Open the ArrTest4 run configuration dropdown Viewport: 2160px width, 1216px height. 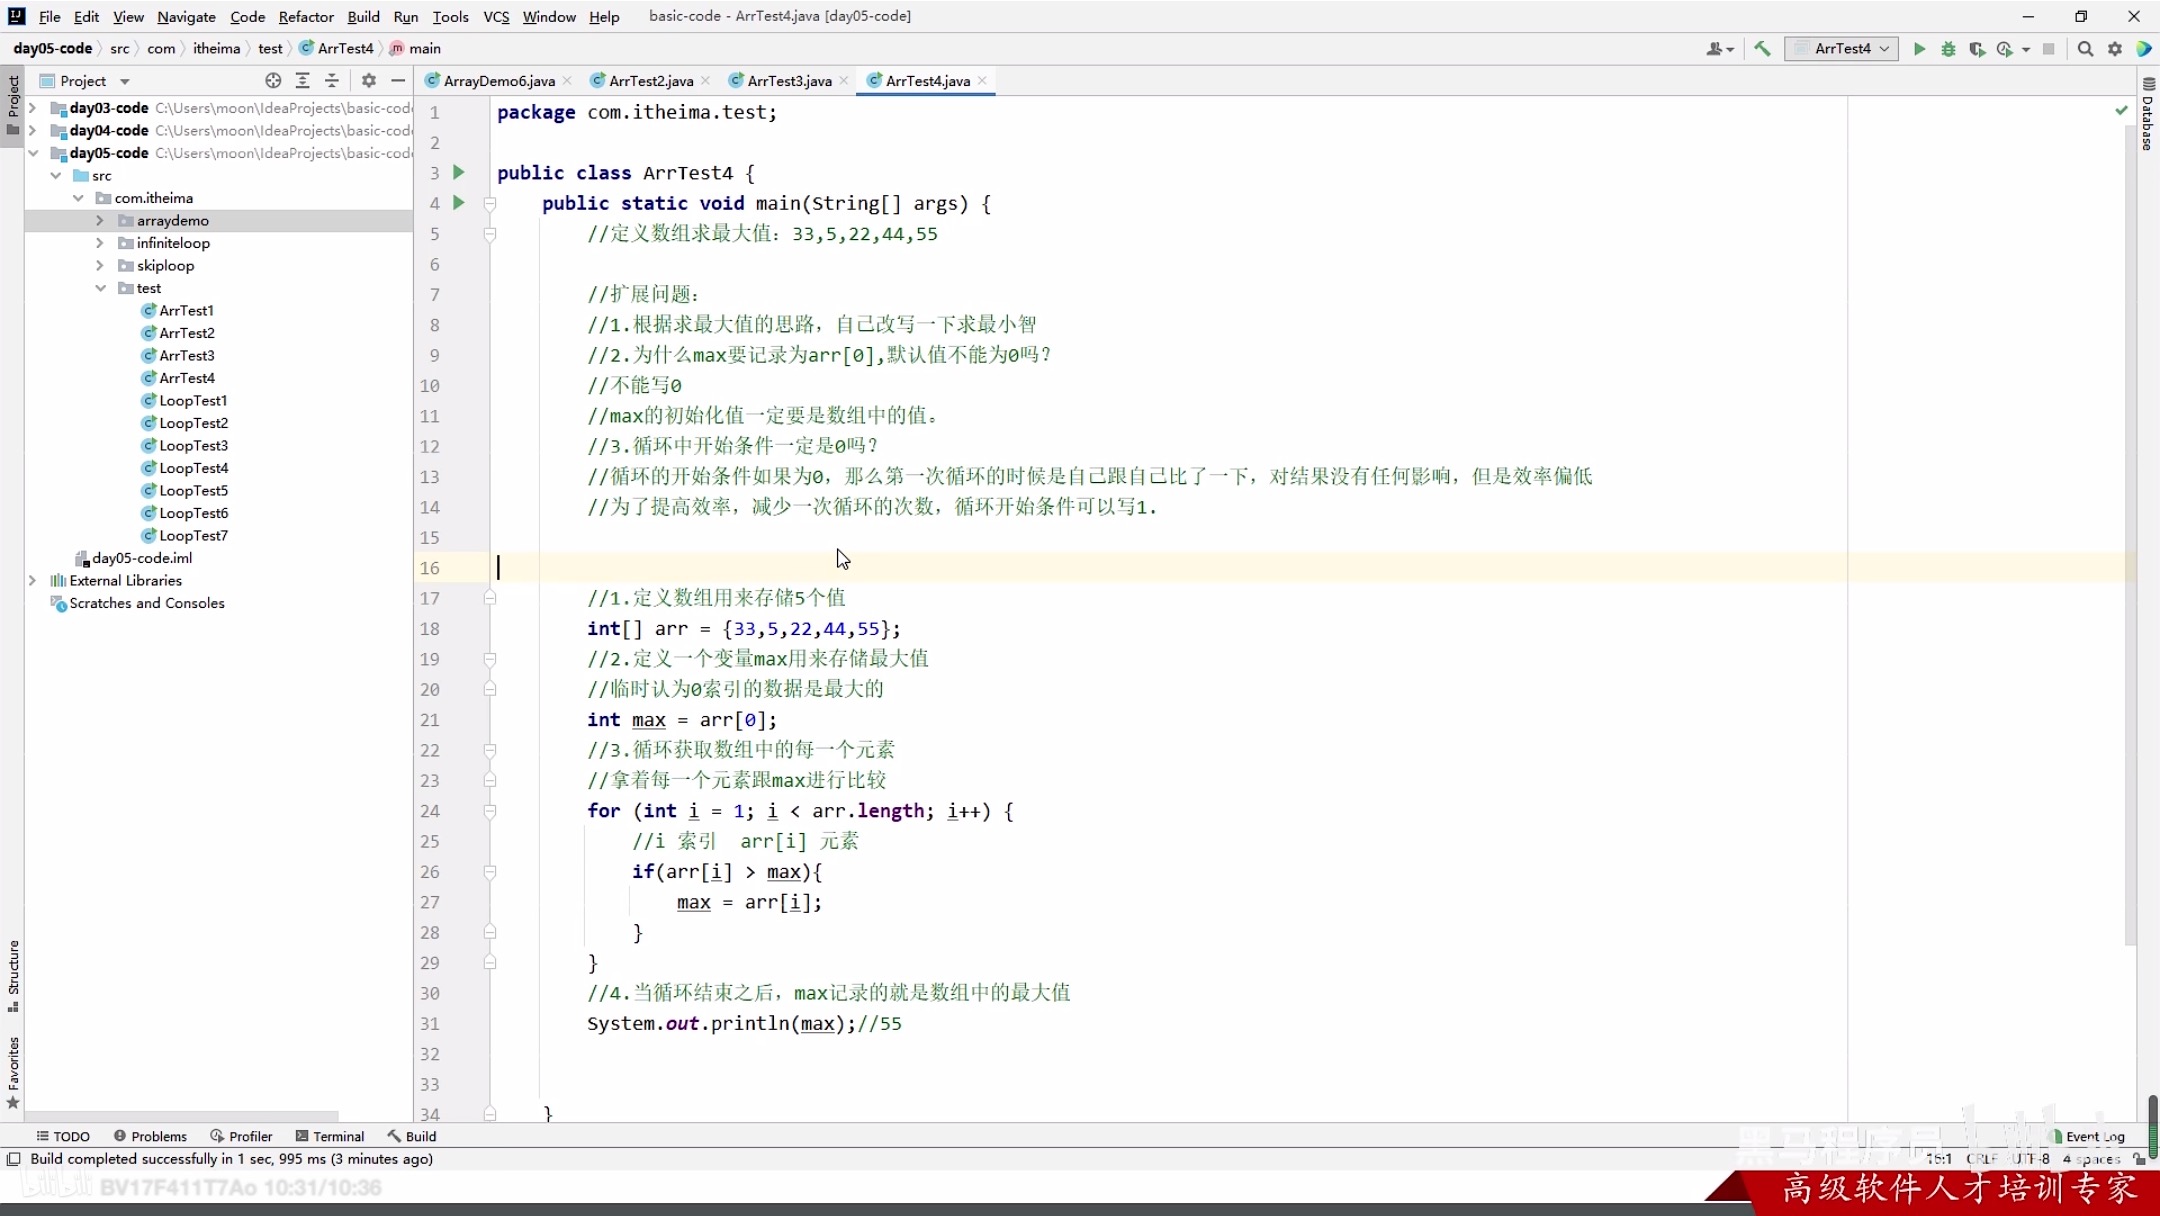(x=1842, y=48)
